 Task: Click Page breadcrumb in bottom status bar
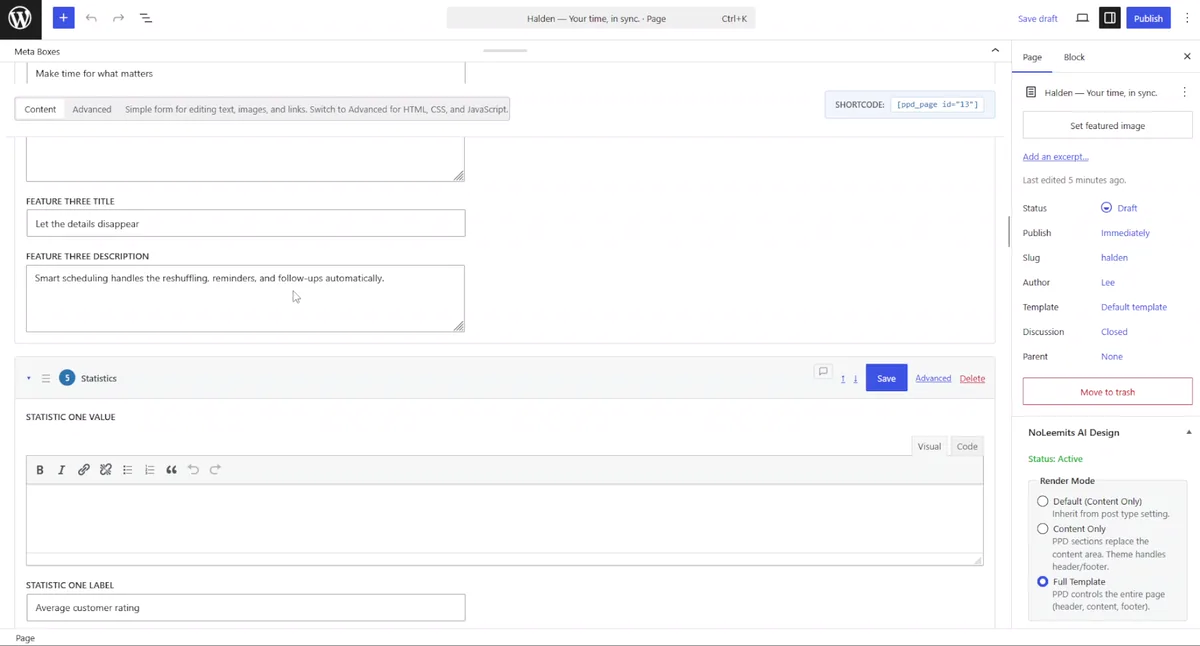(x=25, y=638)
